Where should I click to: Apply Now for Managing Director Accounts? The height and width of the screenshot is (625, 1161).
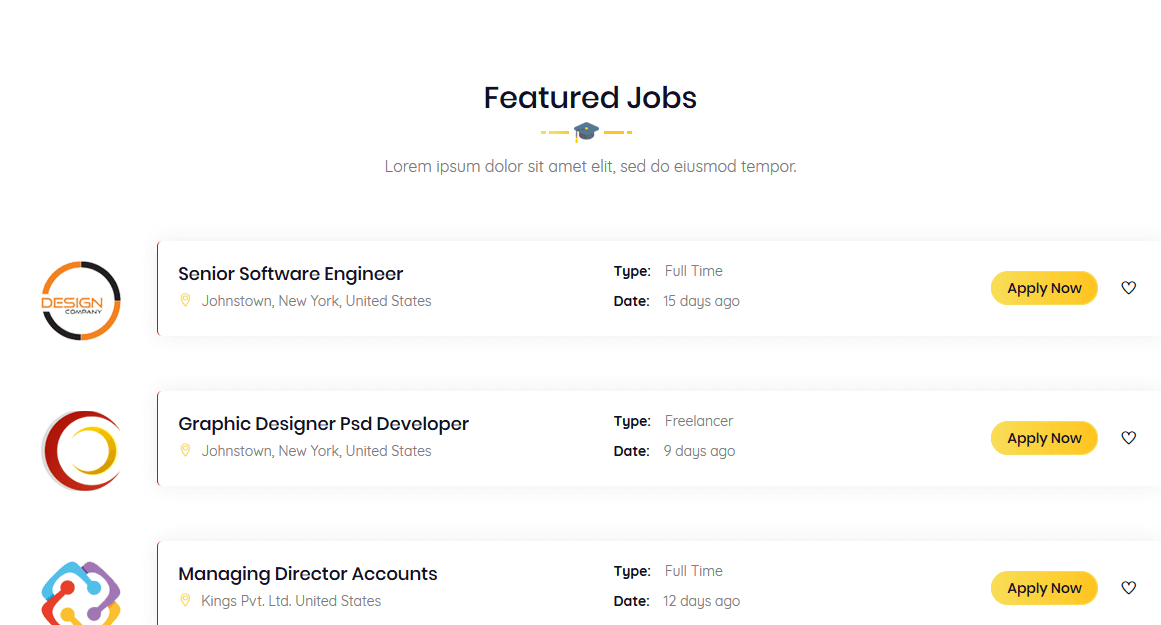click(1044, 588)
